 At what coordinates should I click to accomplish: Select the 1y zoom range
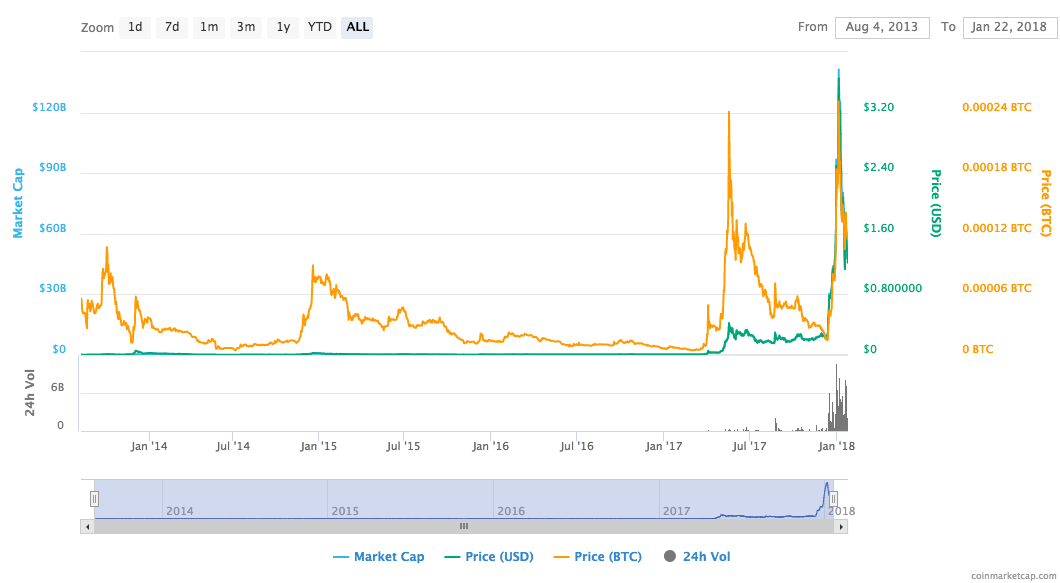pyautogui.click(x=282, y=27)
